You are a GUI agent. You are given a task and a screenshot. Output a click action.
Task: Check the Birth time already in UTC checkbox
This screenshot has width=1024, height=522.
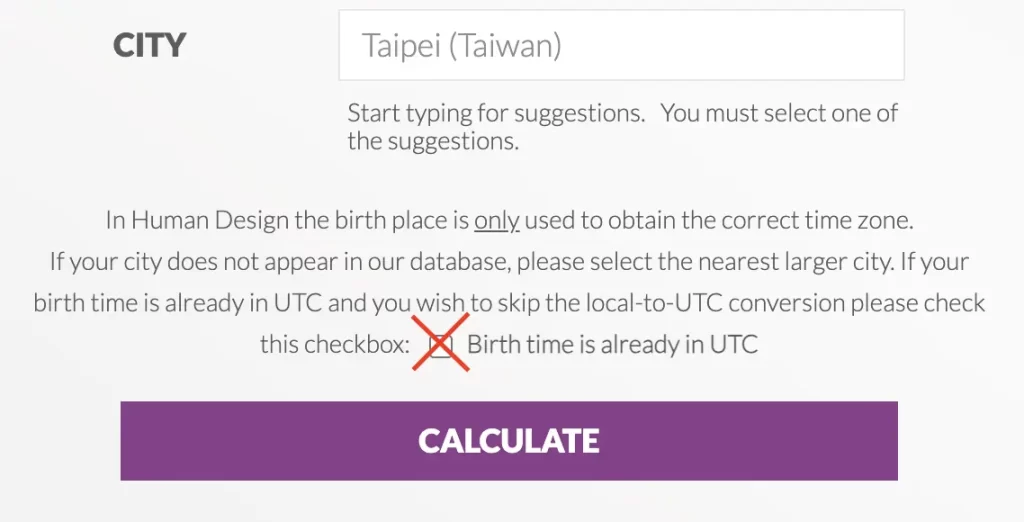tap(440, 345)
